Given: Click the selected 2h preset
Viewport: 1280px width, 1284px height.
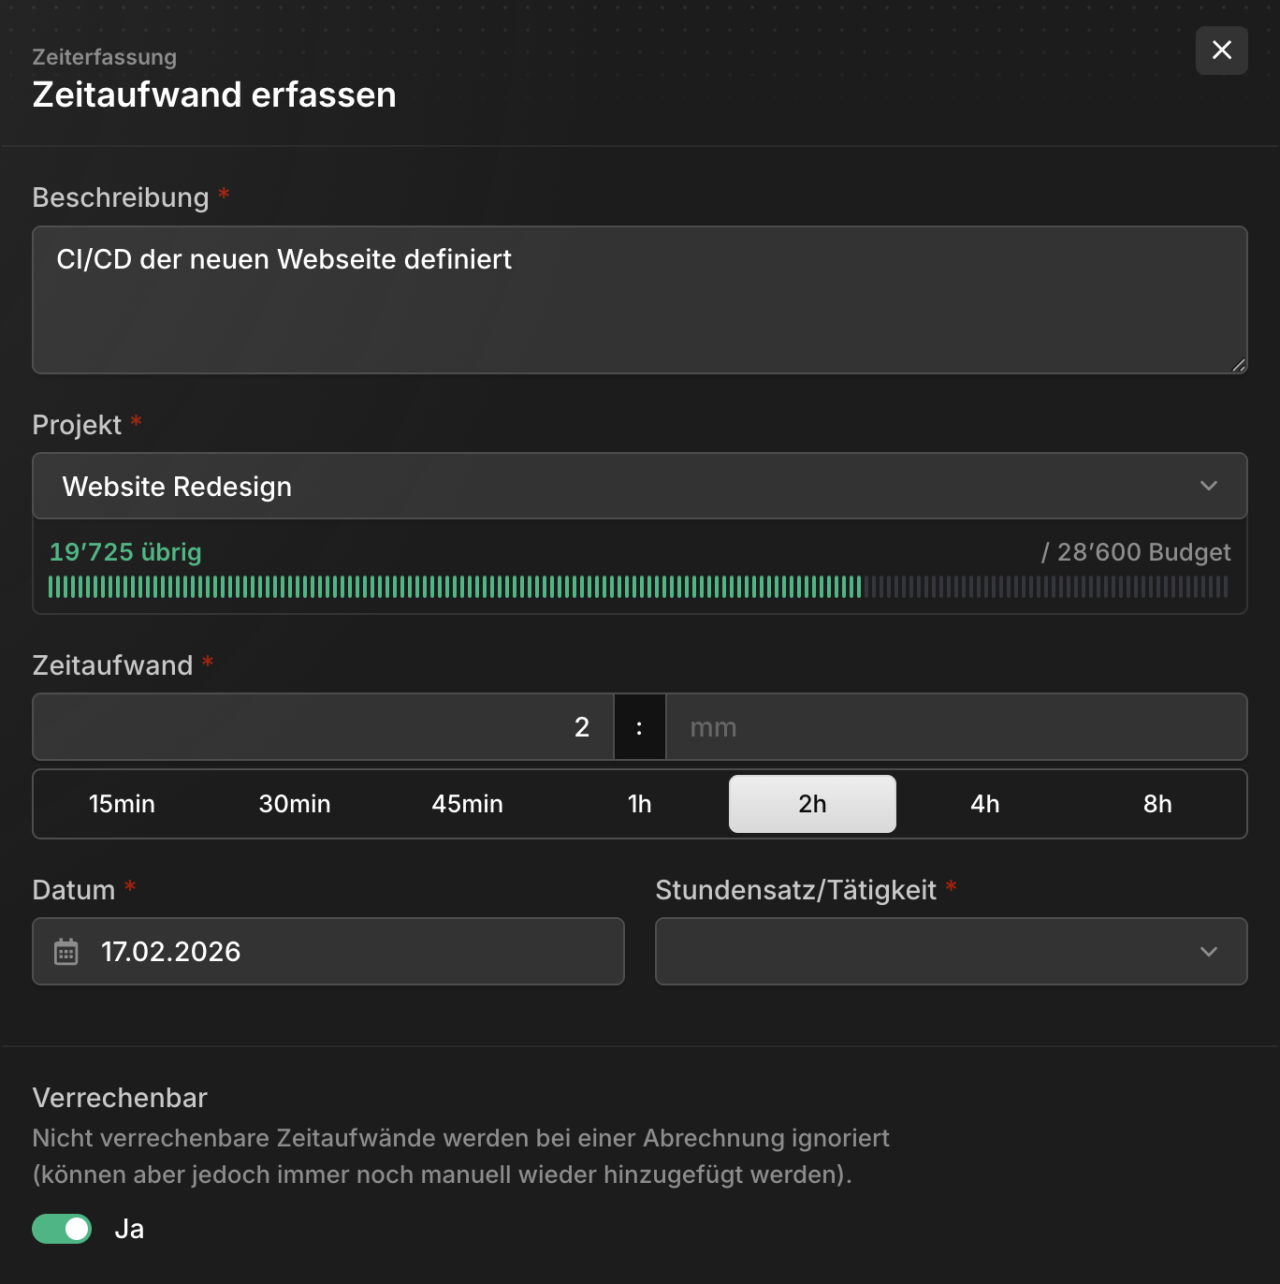Looking at the screenshot, I should click(812, 804).
